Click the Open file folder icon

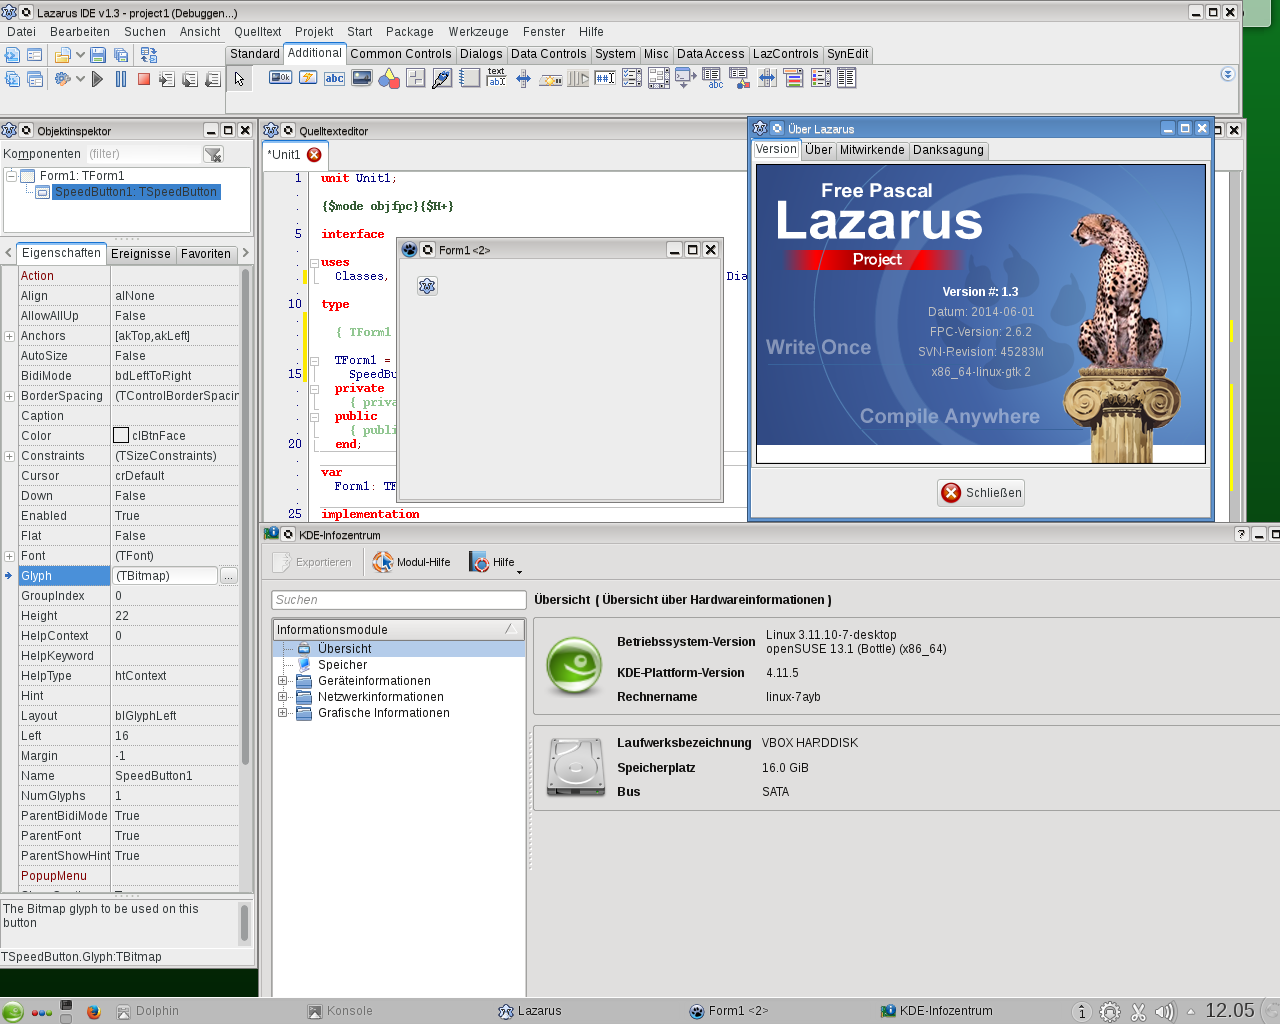[63, 55]
